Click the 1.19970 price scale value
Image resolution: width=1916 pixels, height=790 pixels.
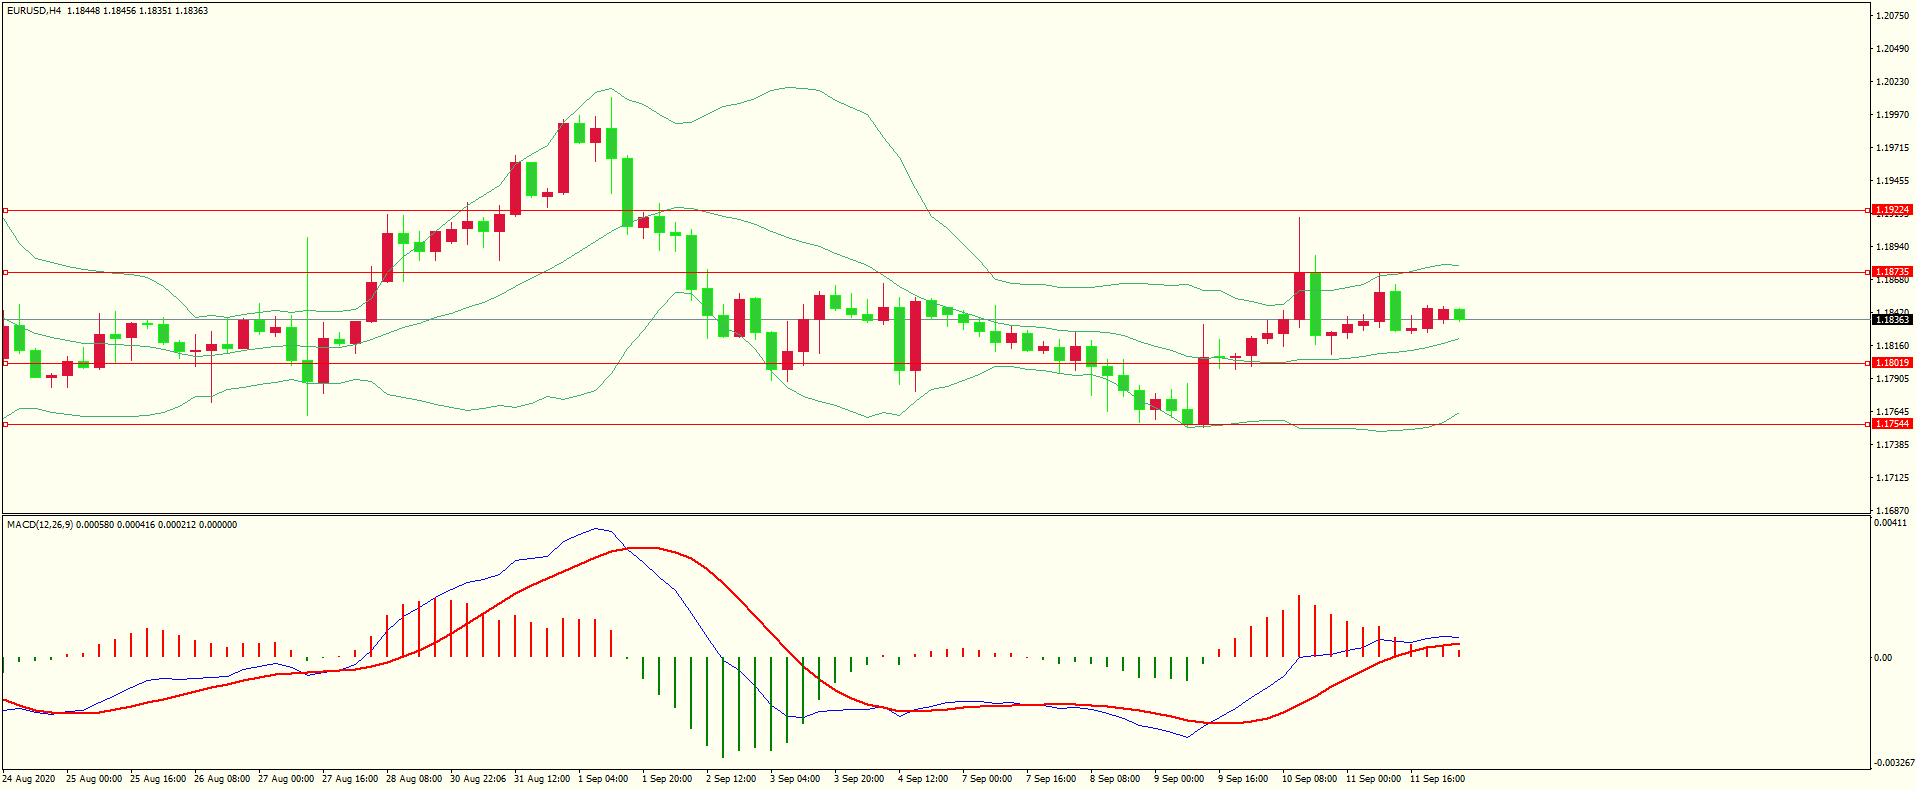[x=1893, y=115]
